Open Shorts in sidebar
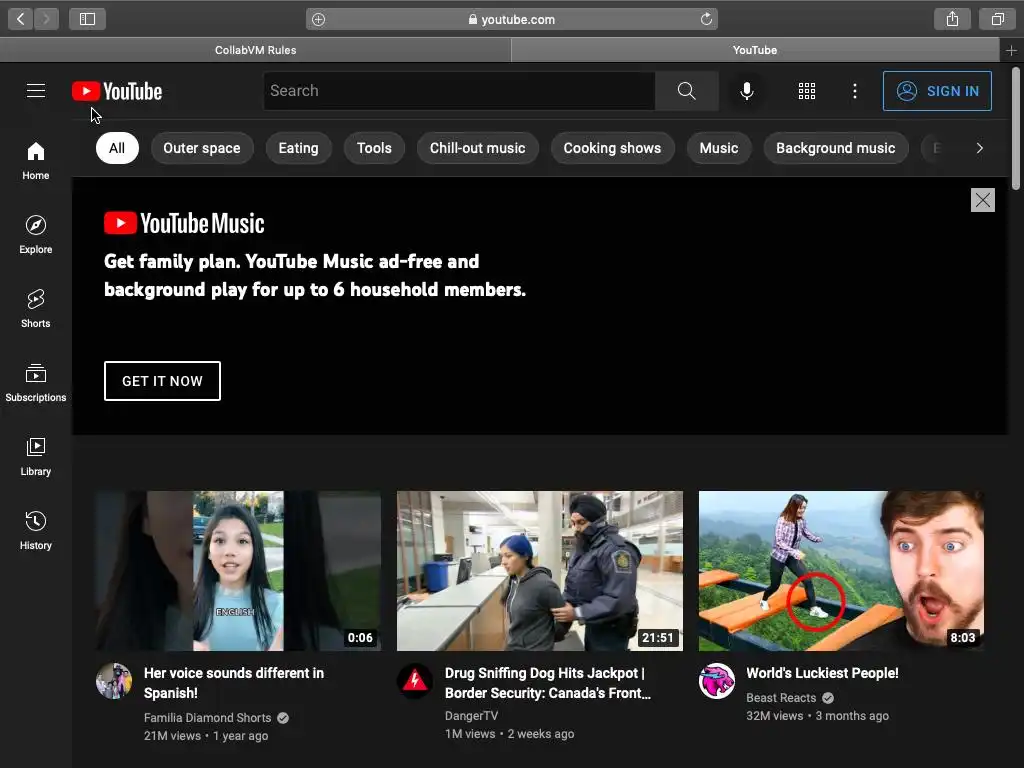The height and width of the screenshot is (768, 1024). click(x=36, y=308)
